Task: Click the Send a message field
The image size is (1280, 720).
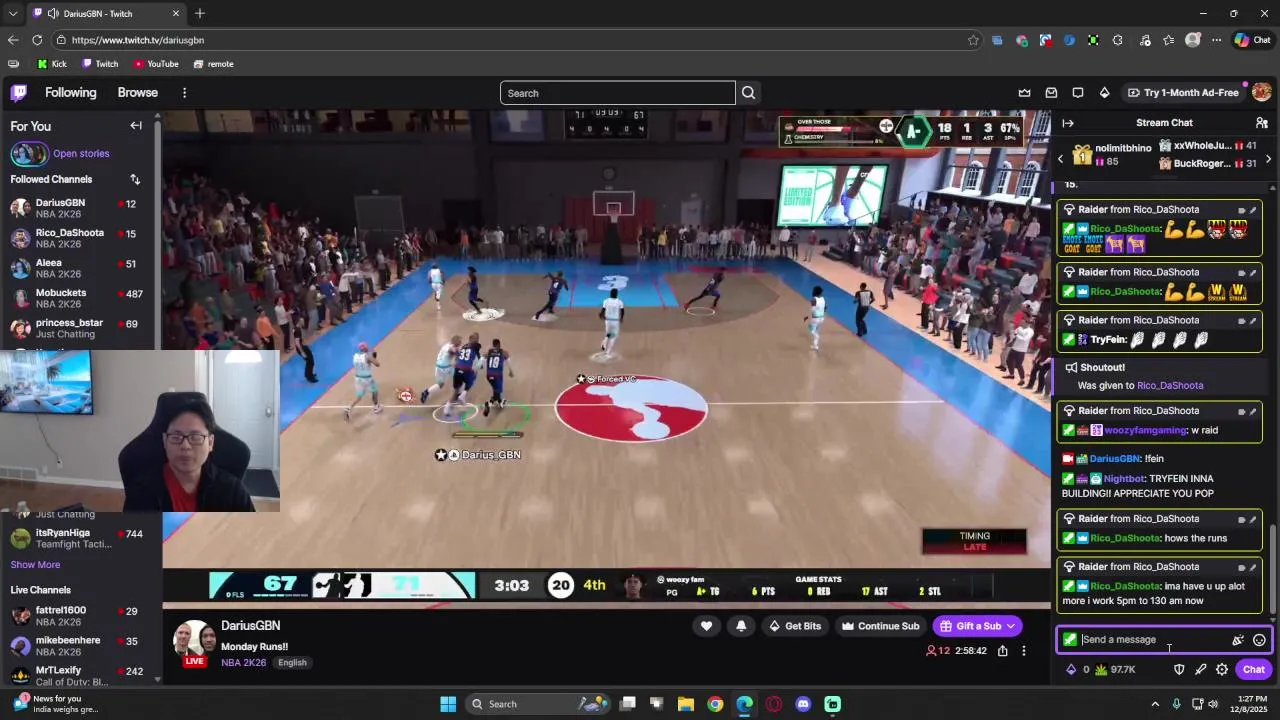Action: pyautogui.click(x=1165, y=640)
